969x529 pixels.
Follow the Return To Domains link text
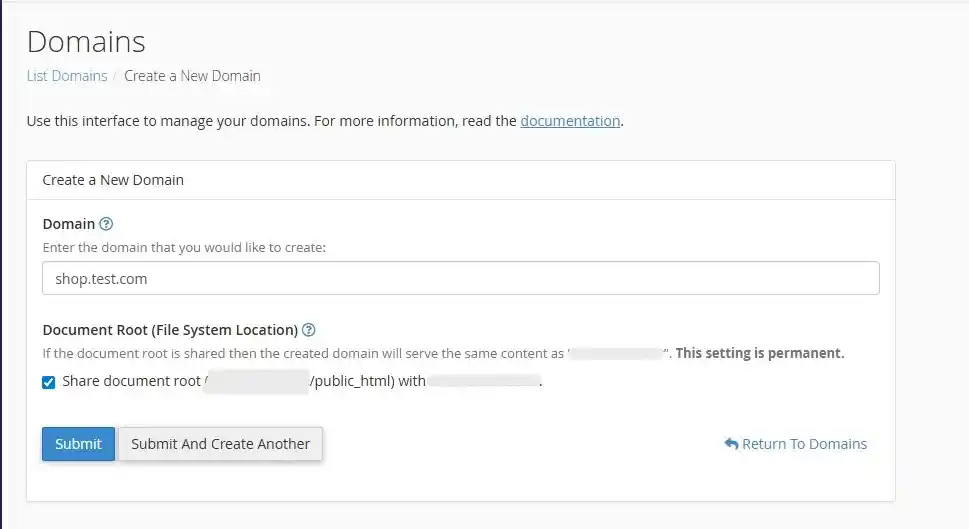[x=804, y=444]
